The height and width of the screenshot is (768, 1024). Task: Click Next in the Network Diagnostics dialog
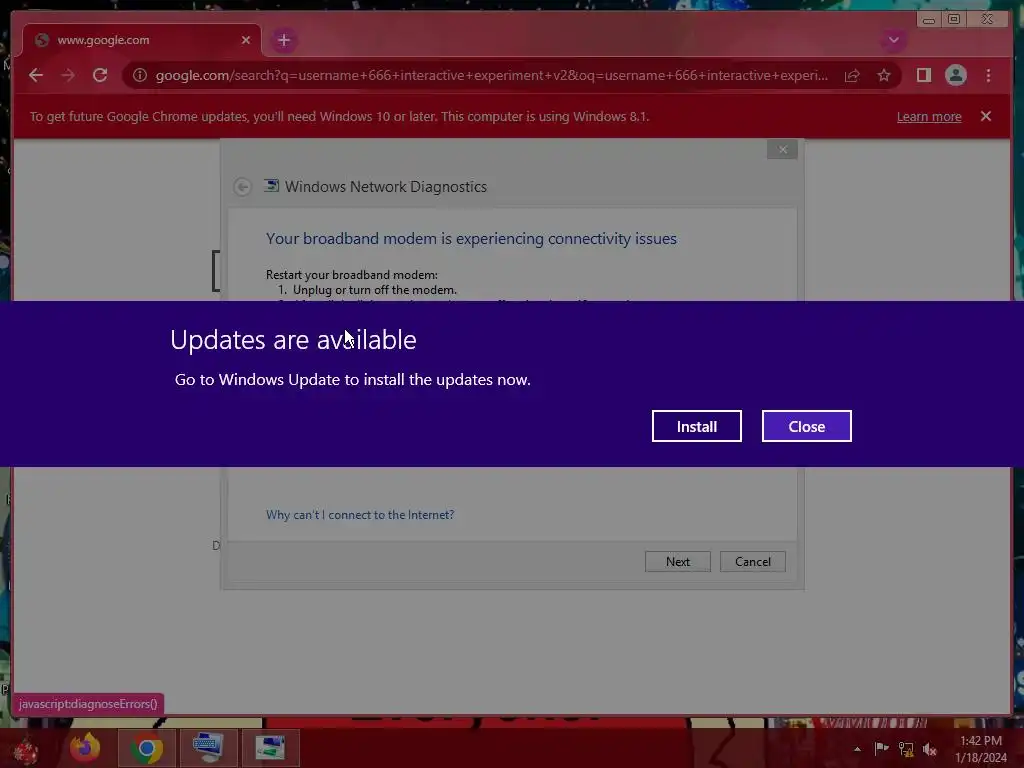pyautogui.click(x=677, y=562)
